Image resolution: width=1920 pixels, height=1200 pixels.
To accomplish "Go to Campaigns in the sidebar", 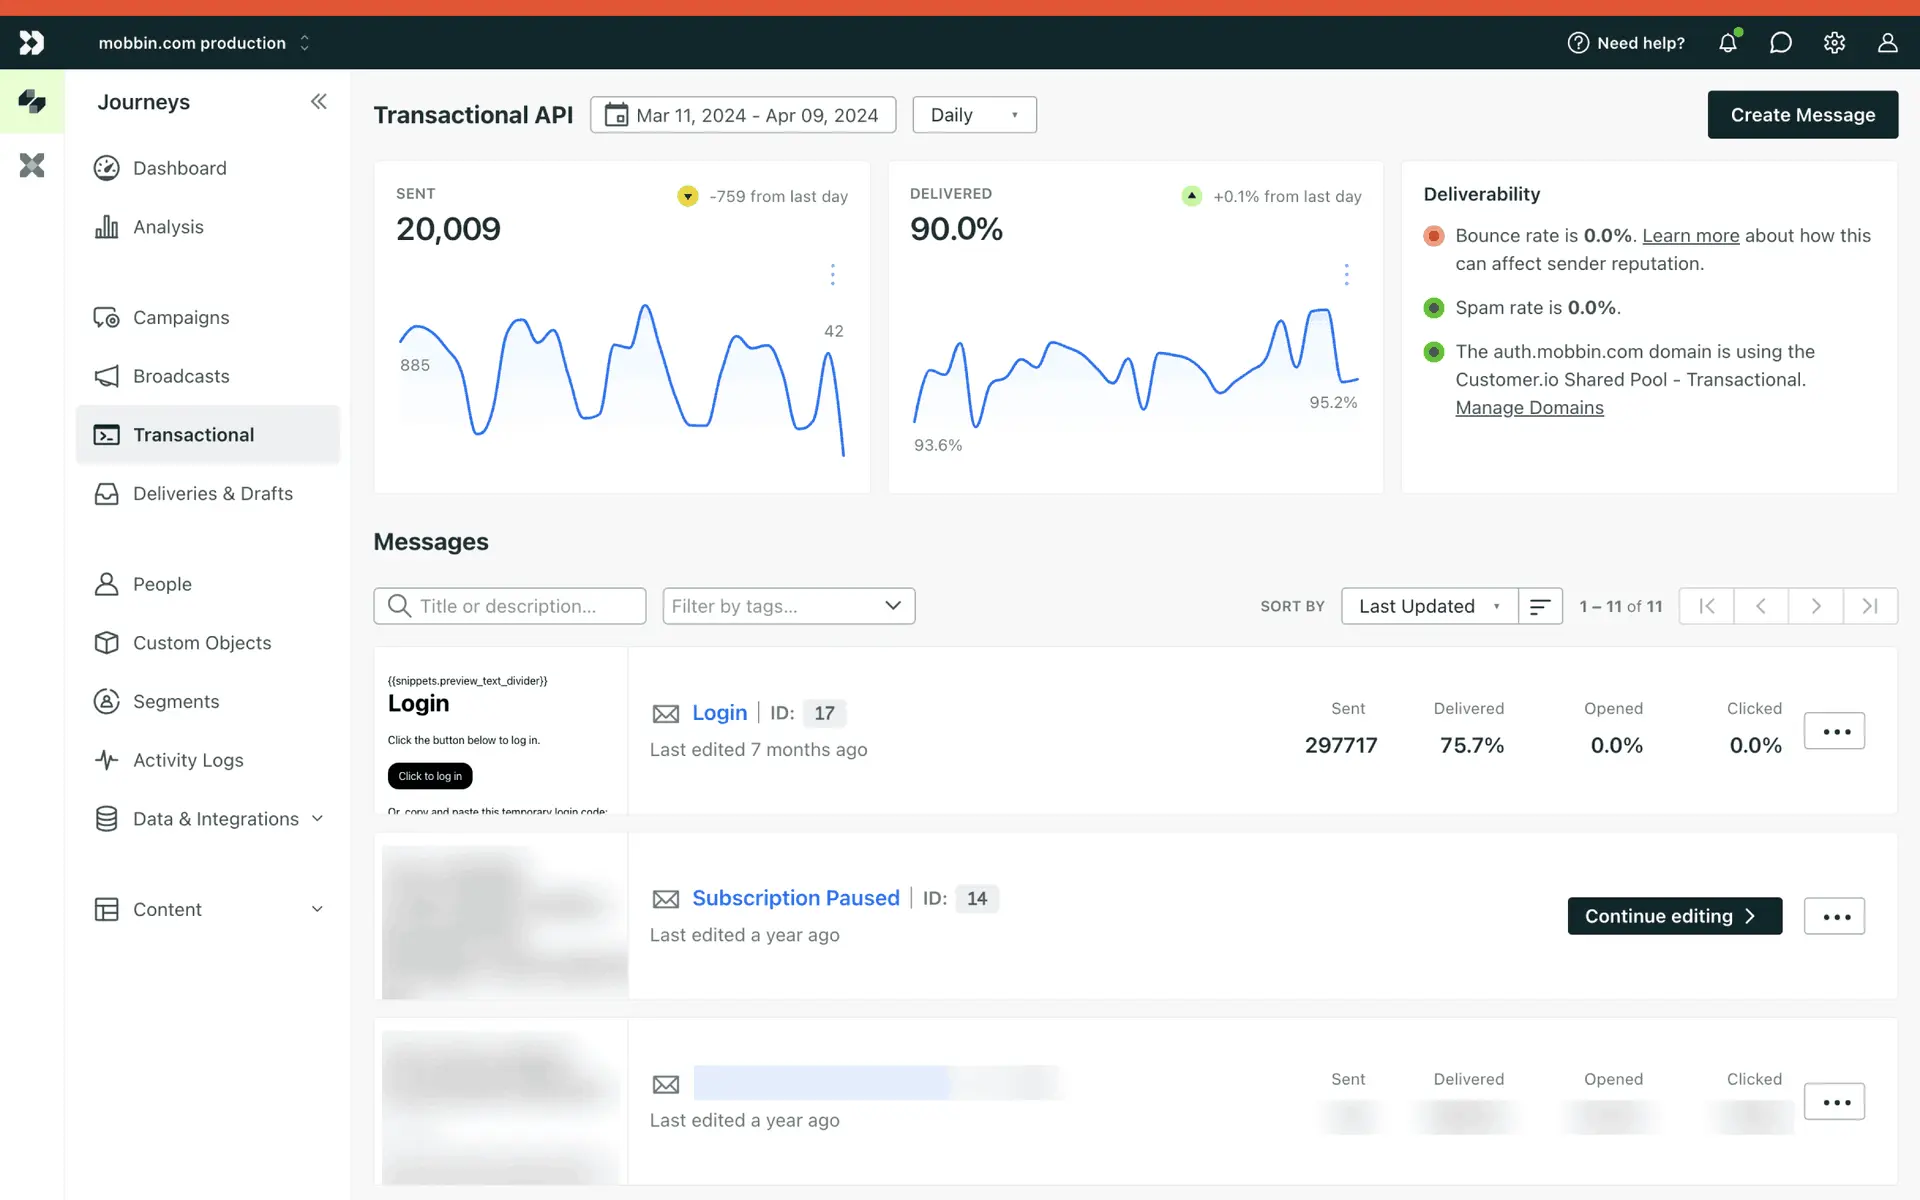I will pos(181,317).
